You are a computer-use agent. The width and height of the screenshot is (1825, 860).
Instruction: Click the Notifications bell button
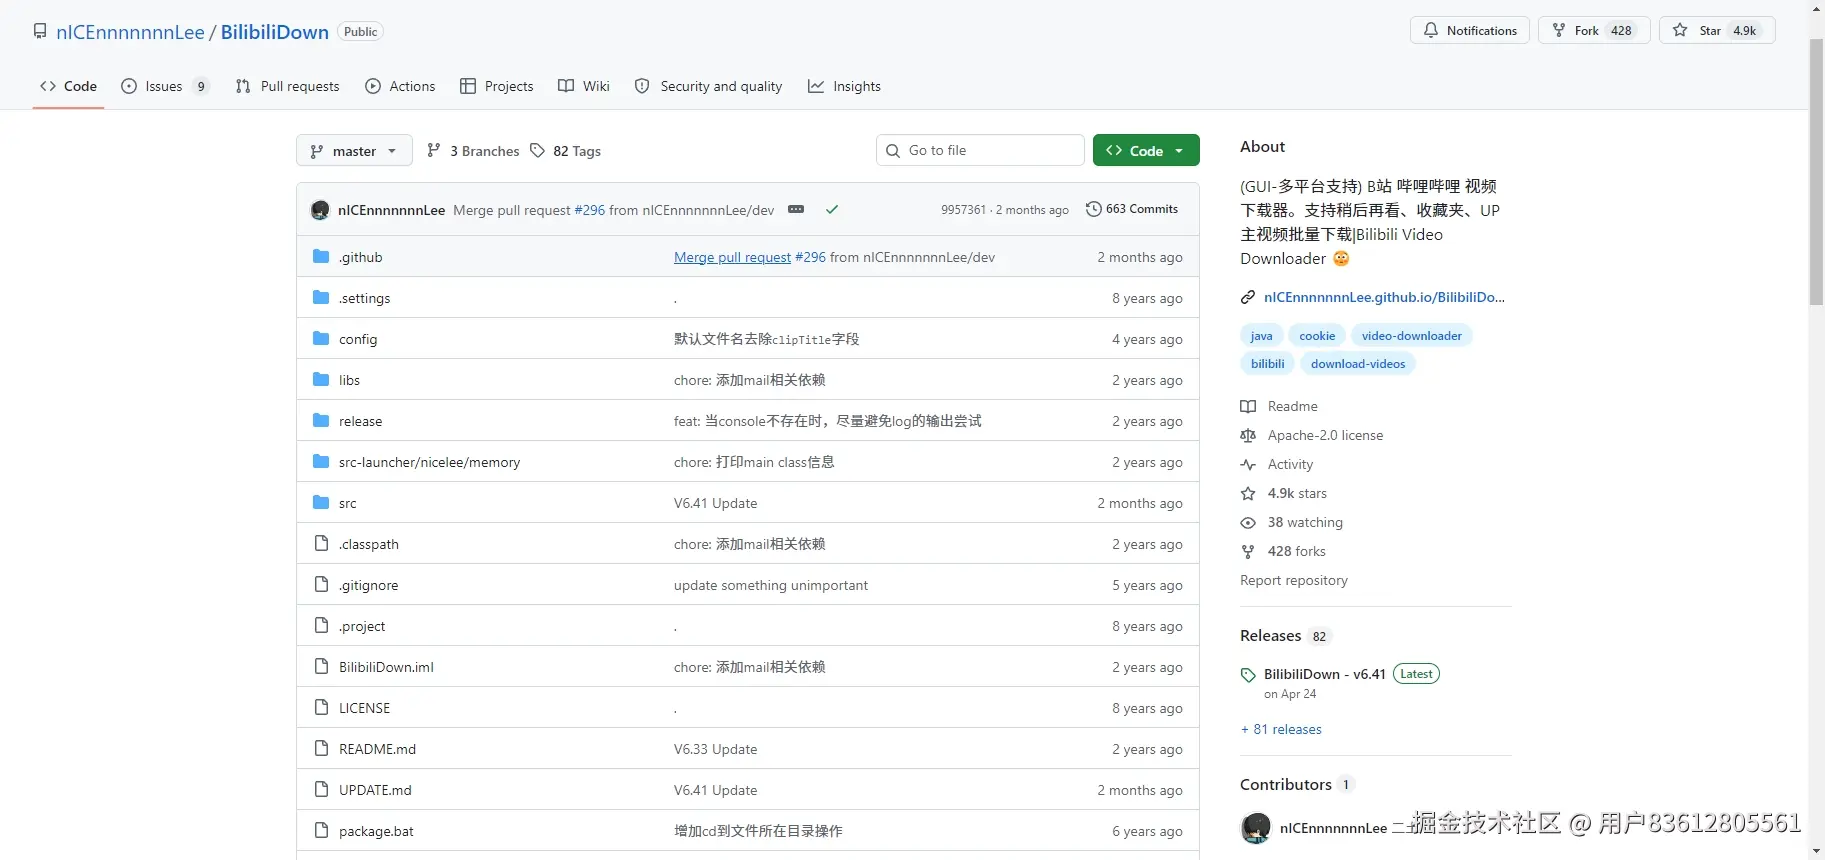[1470, 30]
